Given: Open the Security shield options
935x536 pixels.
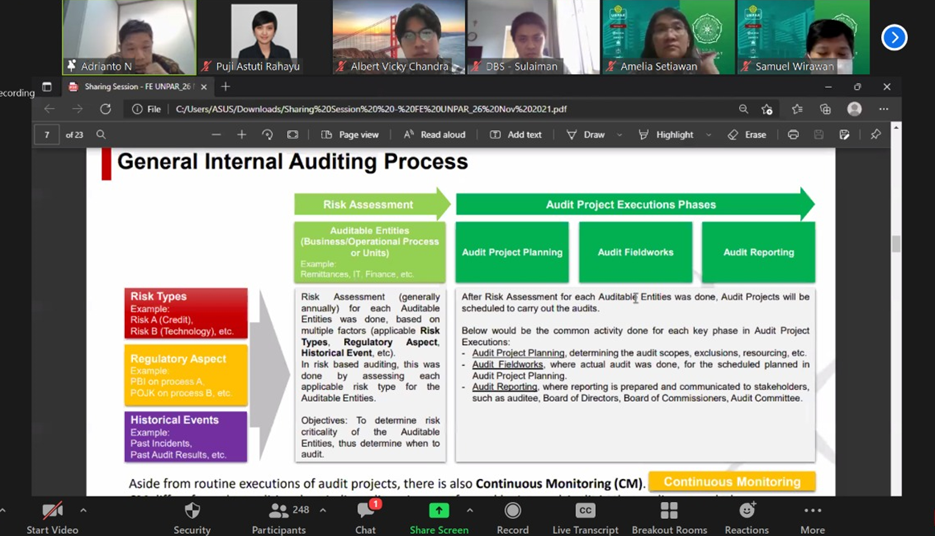Looking at the screenshot, I should [192, 511].
